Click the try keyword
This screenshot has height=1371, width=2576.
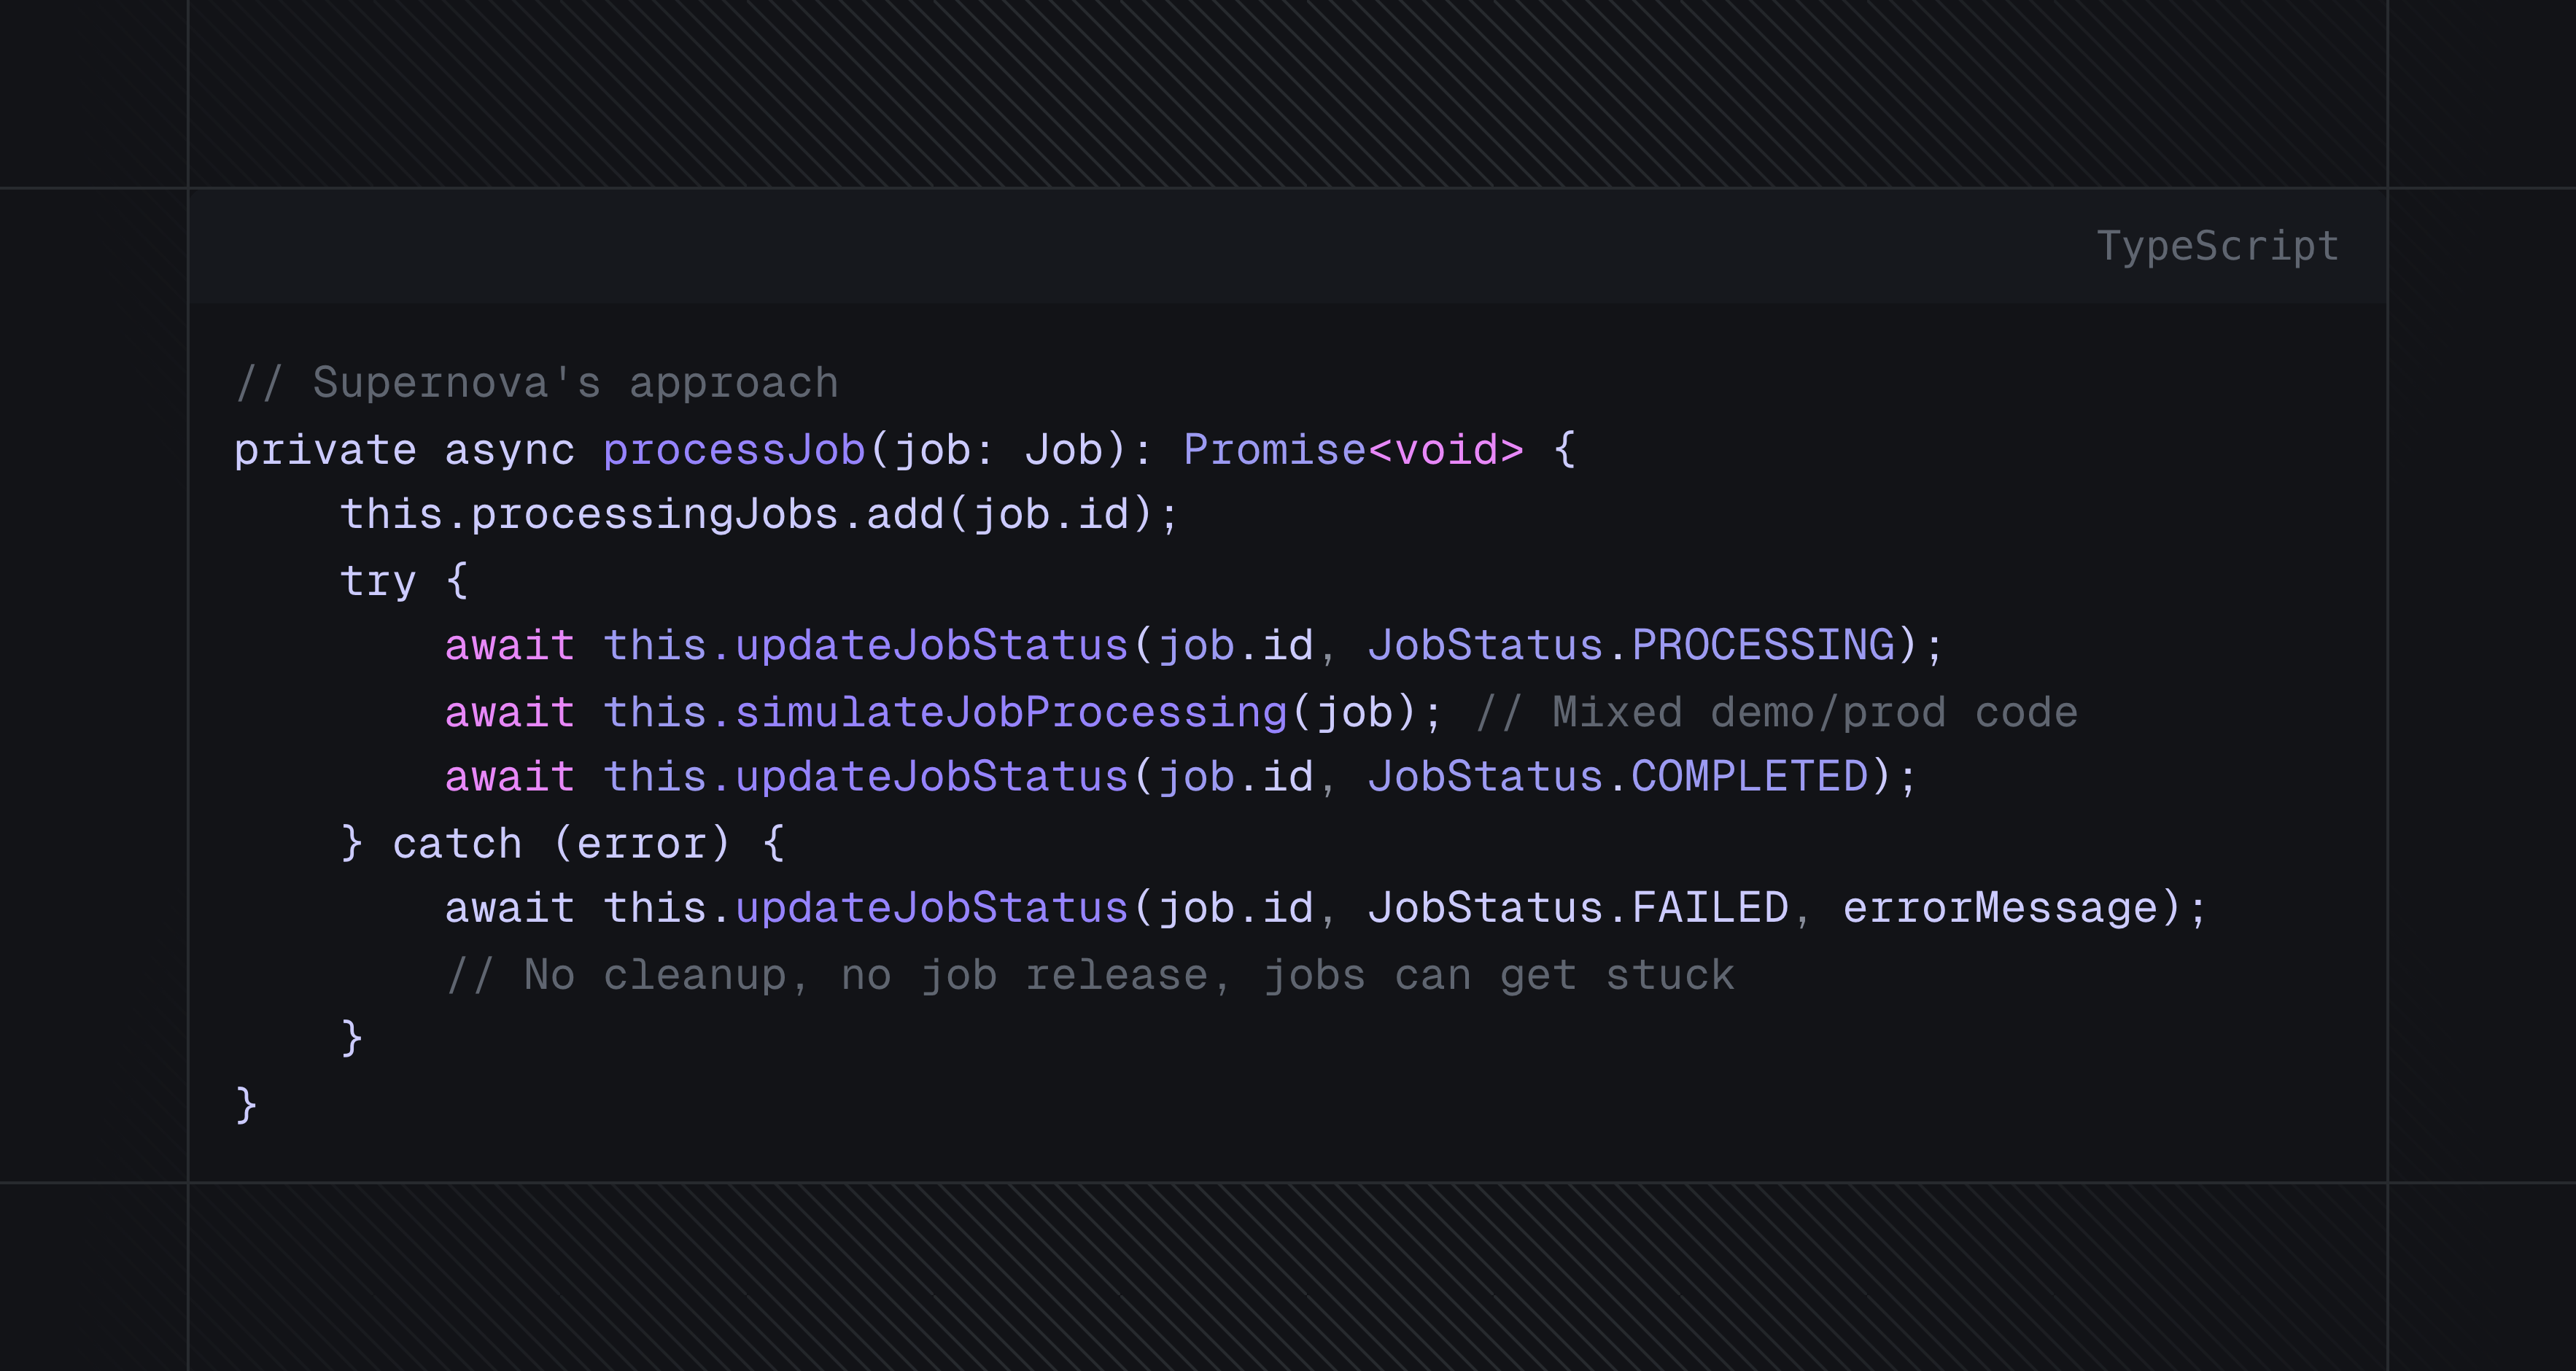377,580
